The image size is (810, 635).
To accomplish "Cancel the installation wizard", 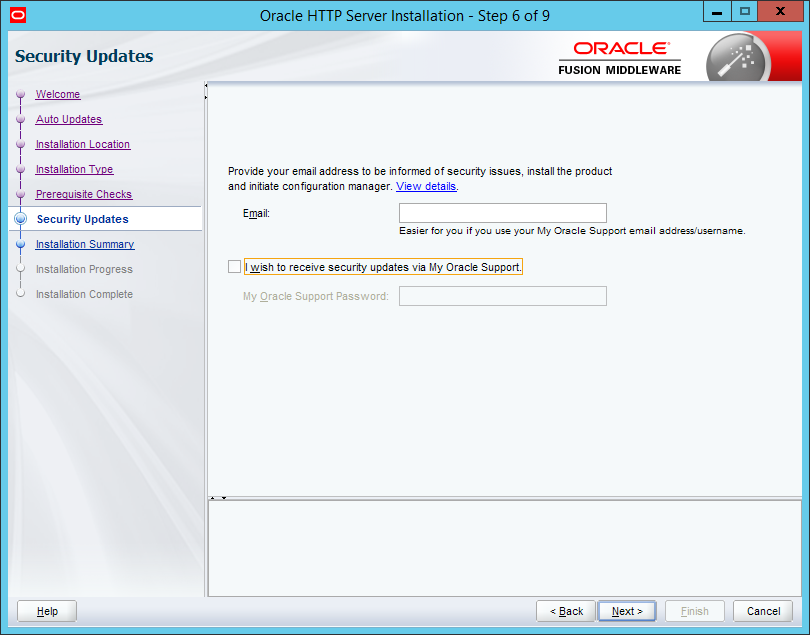I will point(763,611).
